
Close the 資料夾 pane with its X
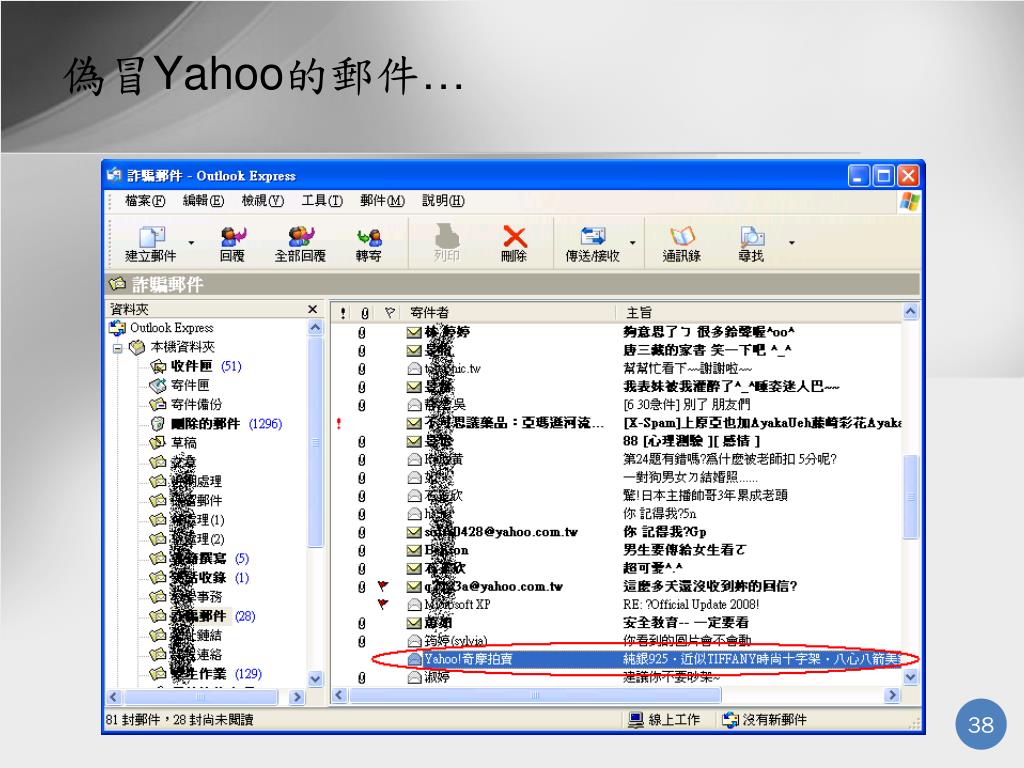point(312,309)
